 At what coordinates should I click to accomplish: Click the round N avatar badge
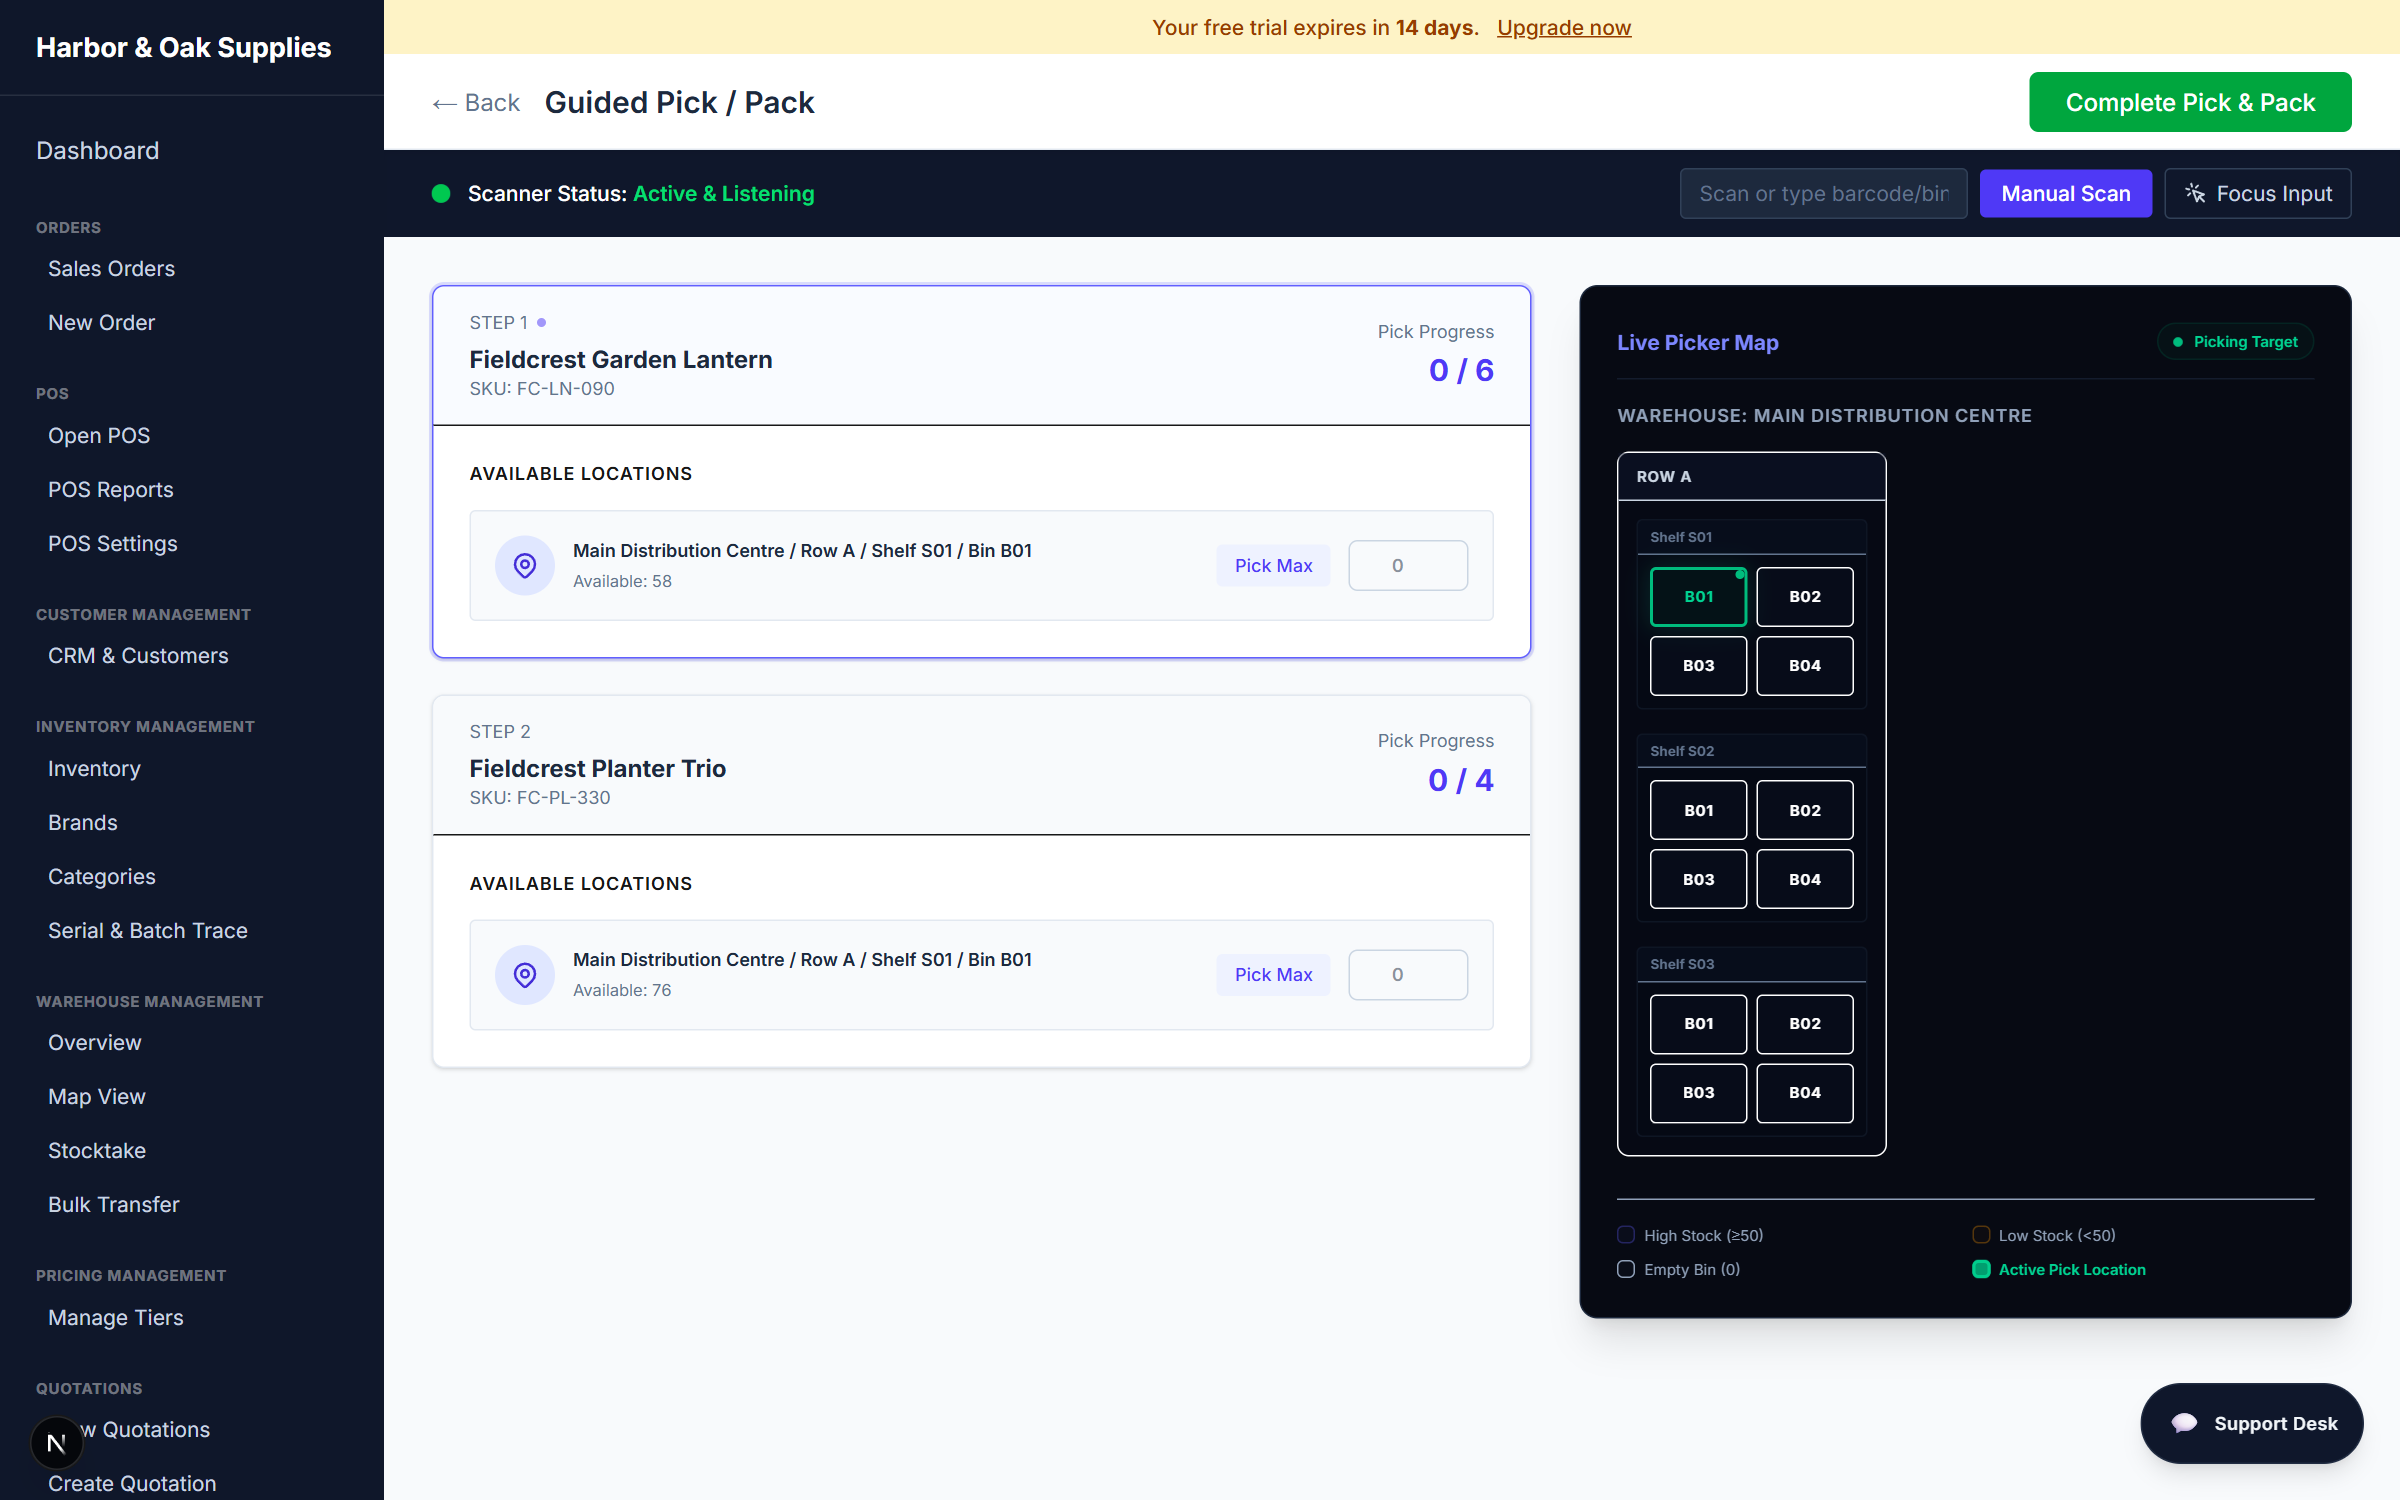(56, 1443)
